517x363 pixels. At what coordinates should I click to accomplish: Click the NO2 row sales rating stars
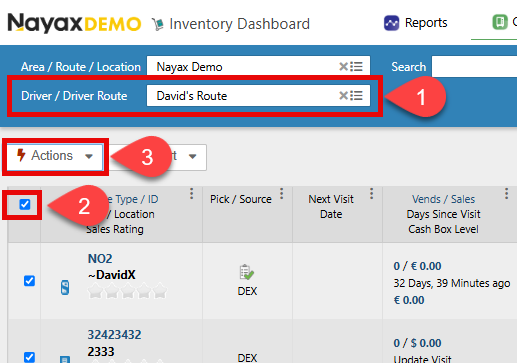[127, 290]
